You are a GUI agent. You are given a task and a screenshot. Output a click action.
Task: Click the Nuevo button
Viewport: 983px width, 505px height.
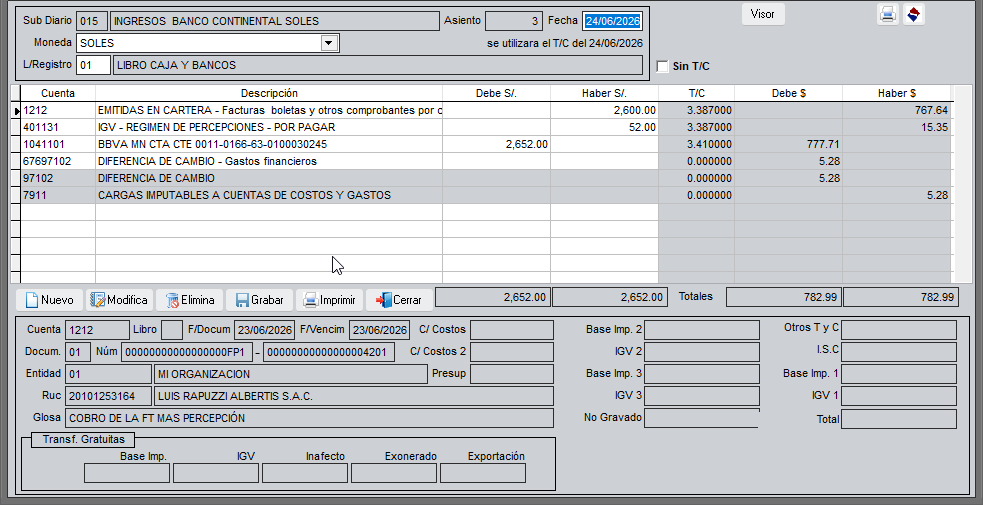49,300
